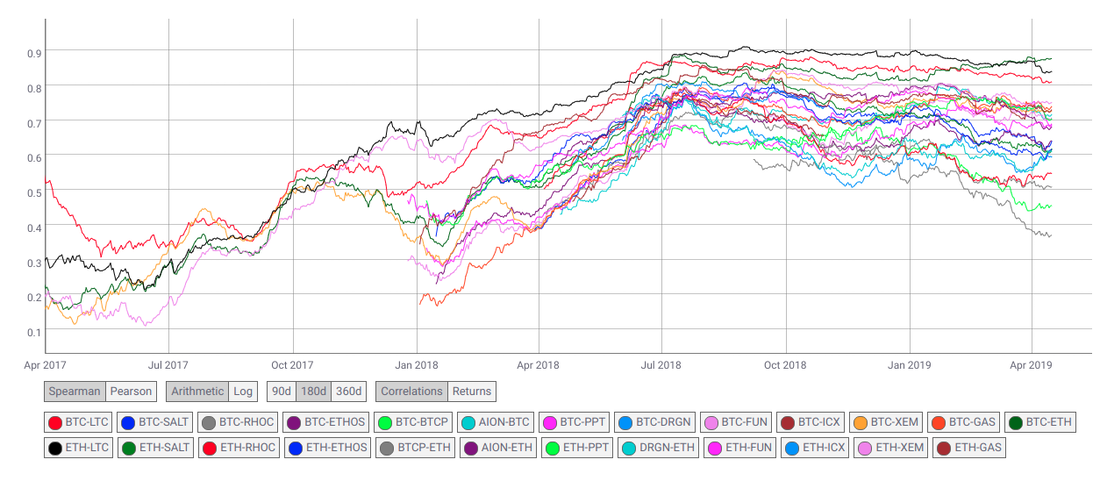Toggle the BTC-ICX legend entry
The image size is (1100, 481).
coord(810,423)
